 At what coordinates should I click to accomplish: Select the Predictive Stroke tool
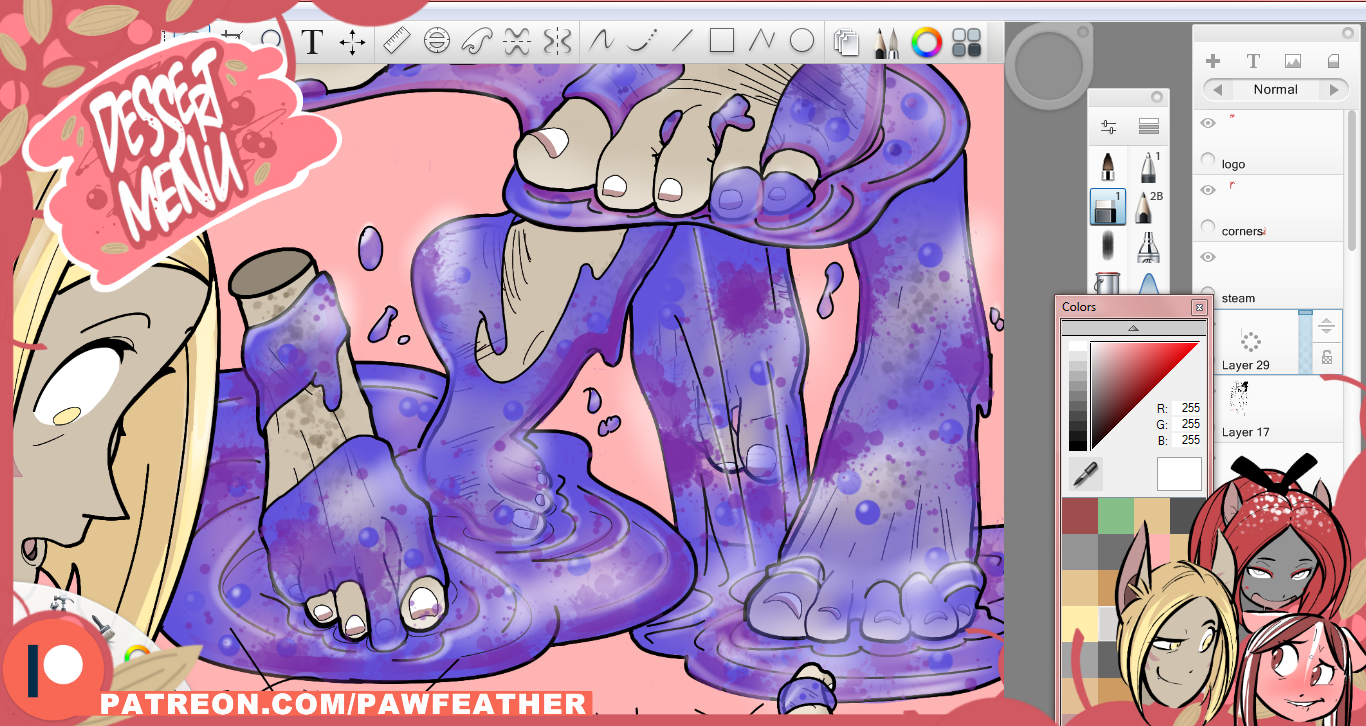point(641,41)
